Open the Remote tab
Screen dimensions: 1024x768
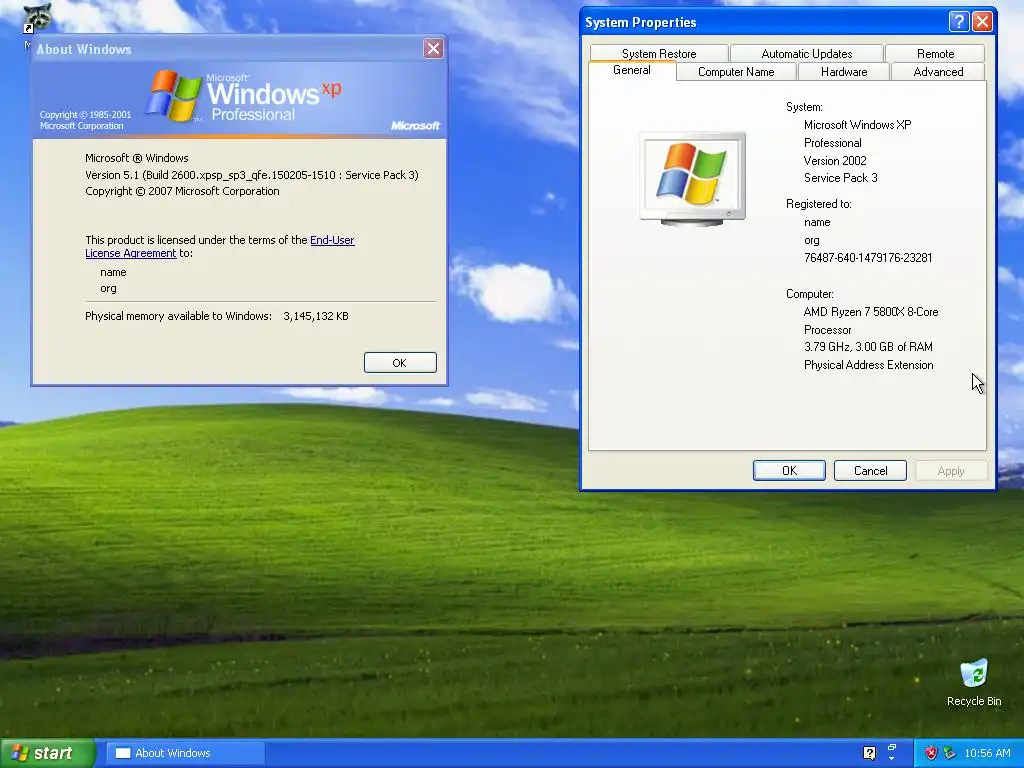(935, 54)
